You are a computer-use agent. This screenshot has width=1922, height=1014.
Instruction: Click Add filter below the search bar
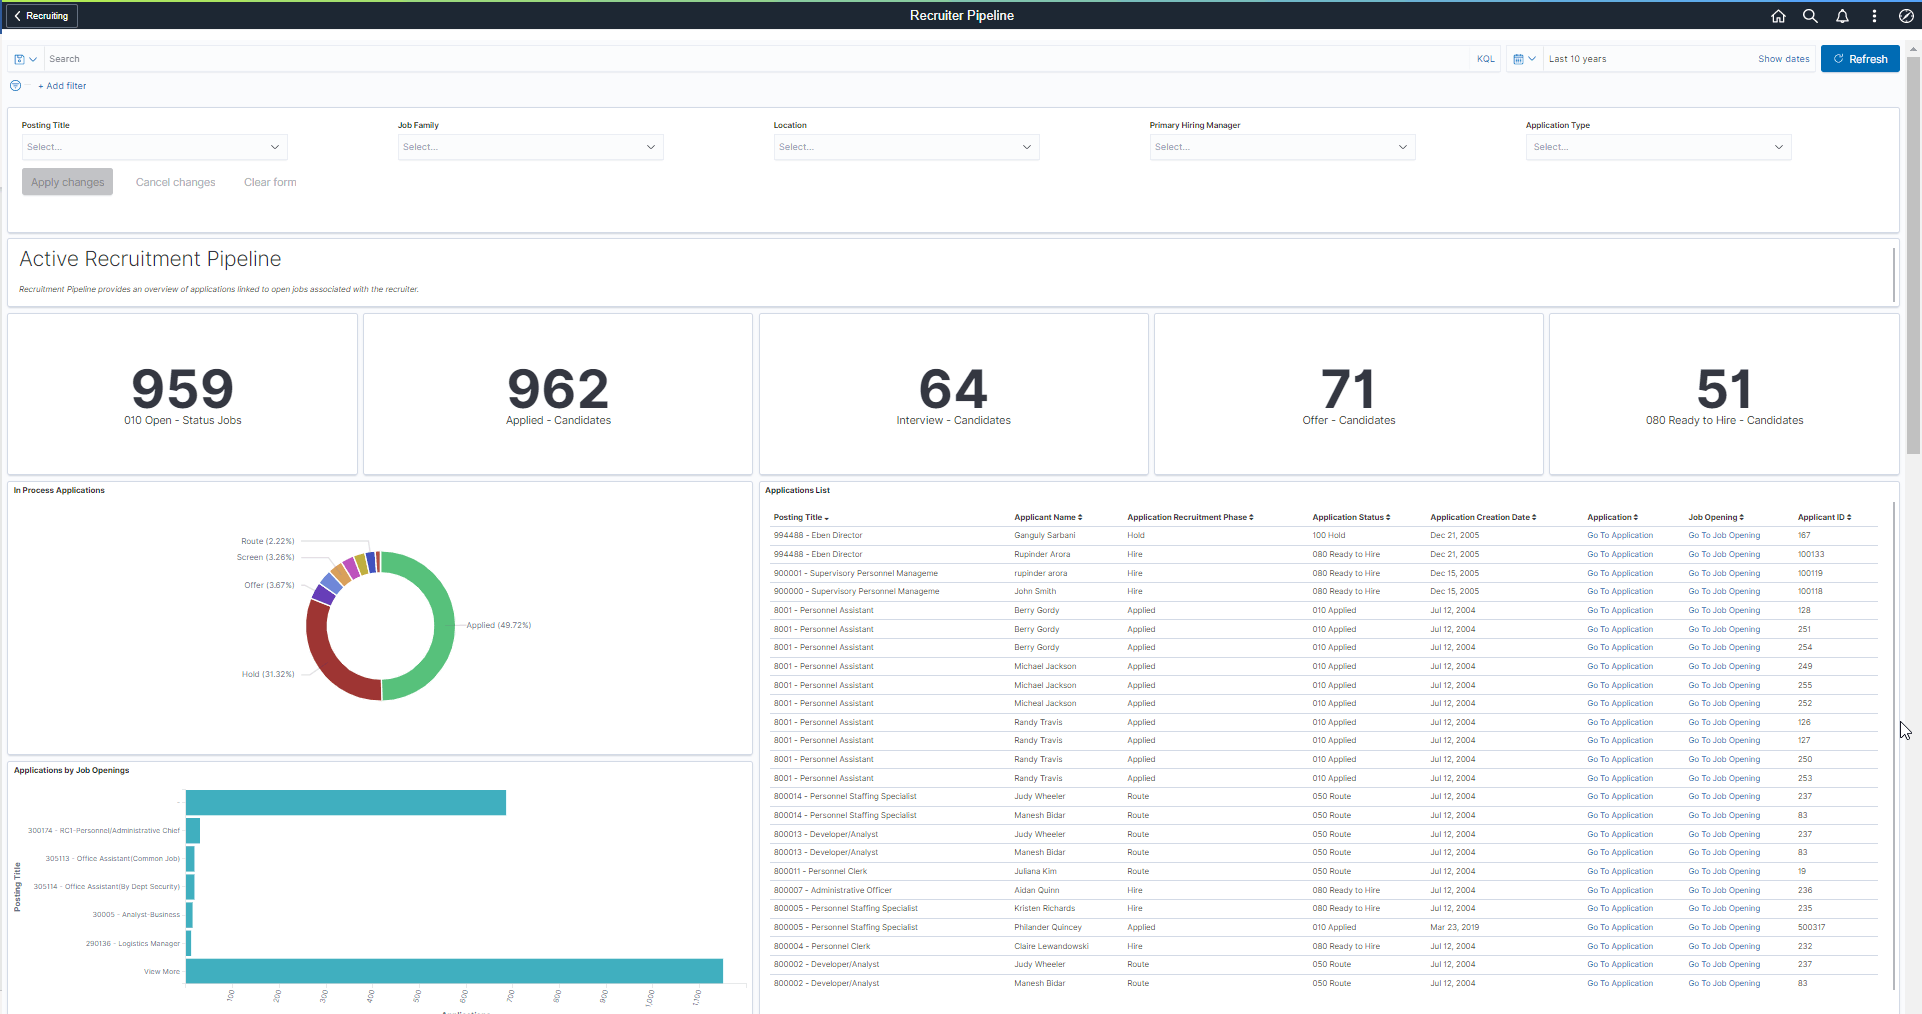click(x=62, y=86)
